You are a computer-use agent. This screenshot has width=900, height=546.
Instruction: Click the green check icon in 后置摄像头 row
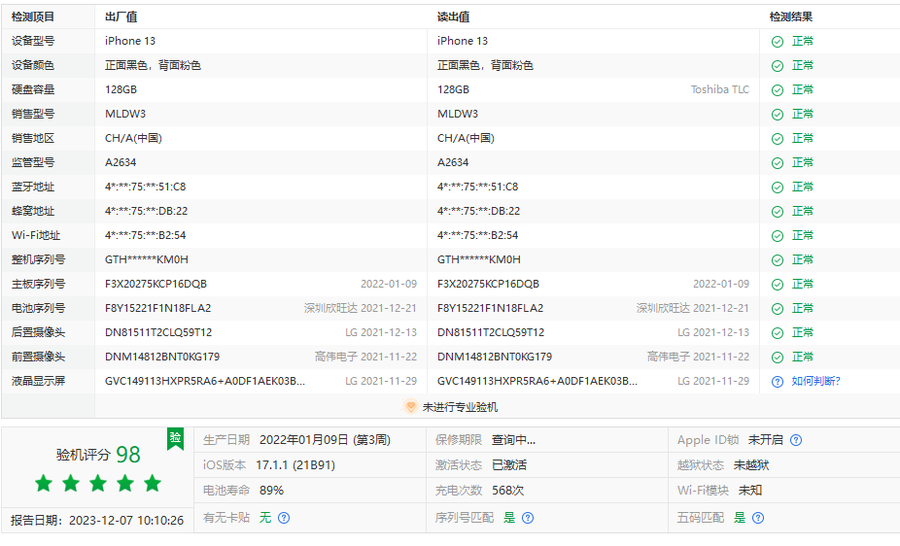[777, 333]
